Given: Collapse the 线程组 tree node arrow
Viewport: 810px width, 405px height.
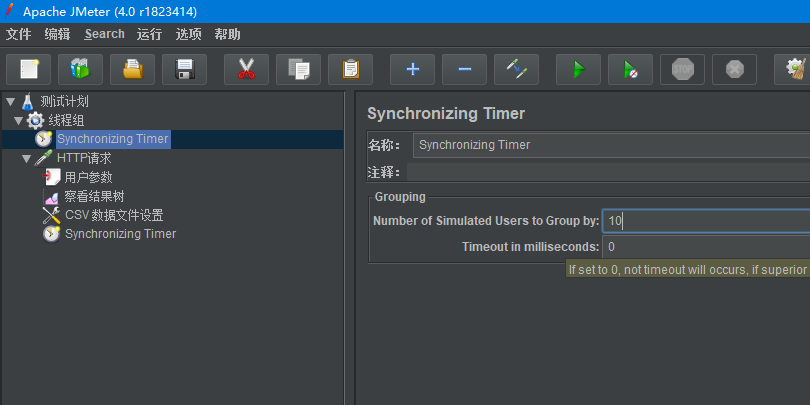Looking at the screenshot, I should 19,121.
